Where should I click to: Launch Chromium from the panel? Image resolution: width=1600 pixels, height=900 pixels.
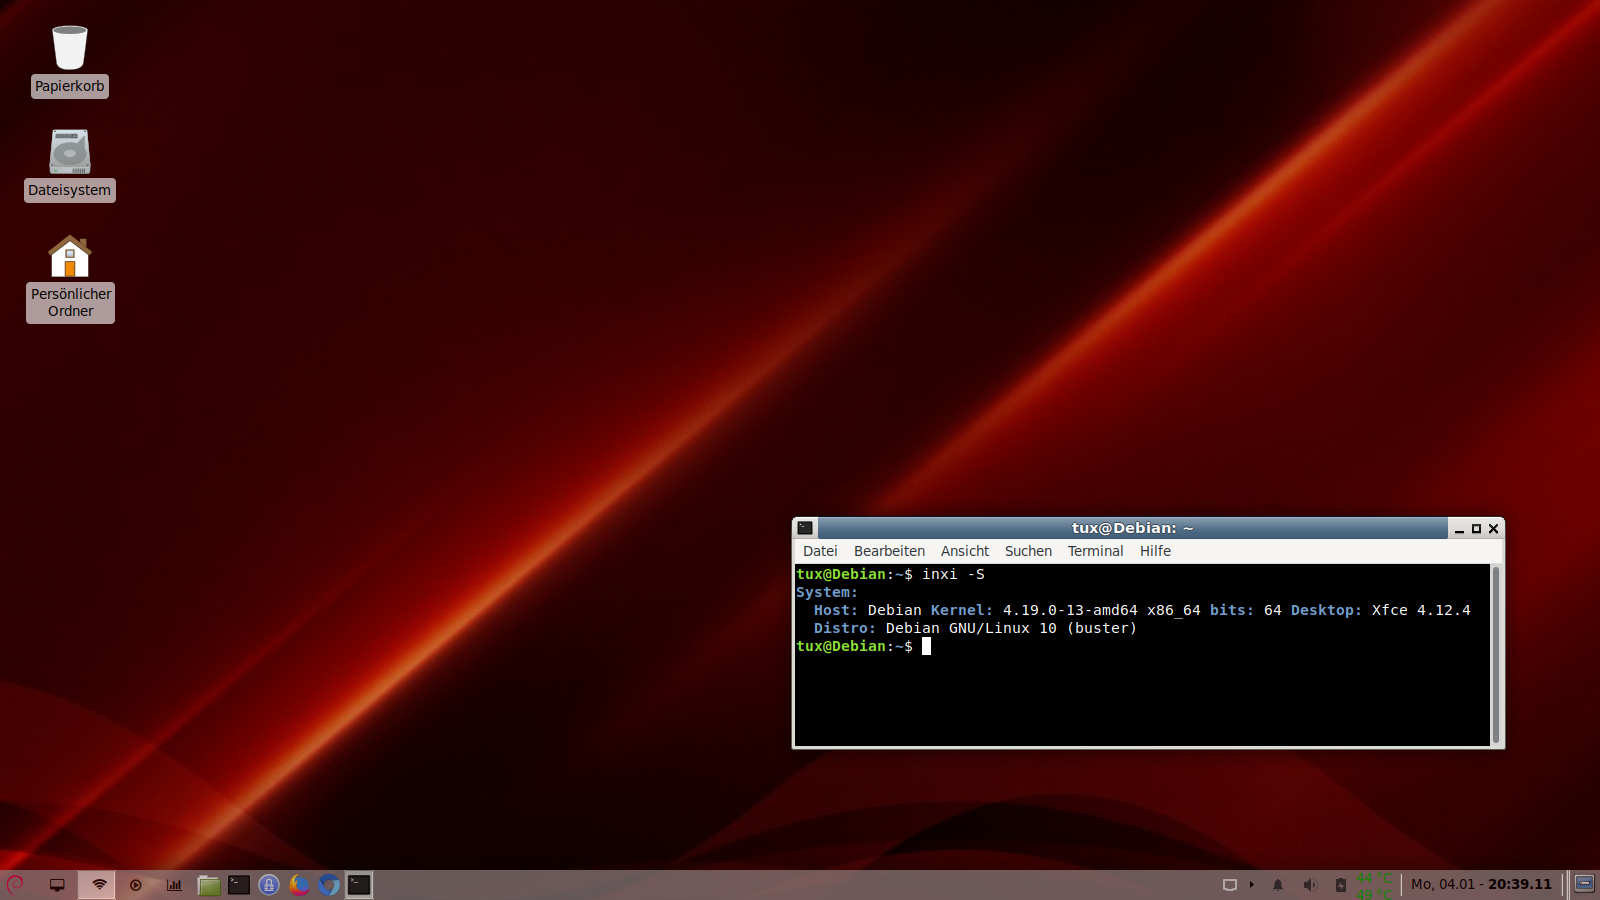tap(329, 885)
